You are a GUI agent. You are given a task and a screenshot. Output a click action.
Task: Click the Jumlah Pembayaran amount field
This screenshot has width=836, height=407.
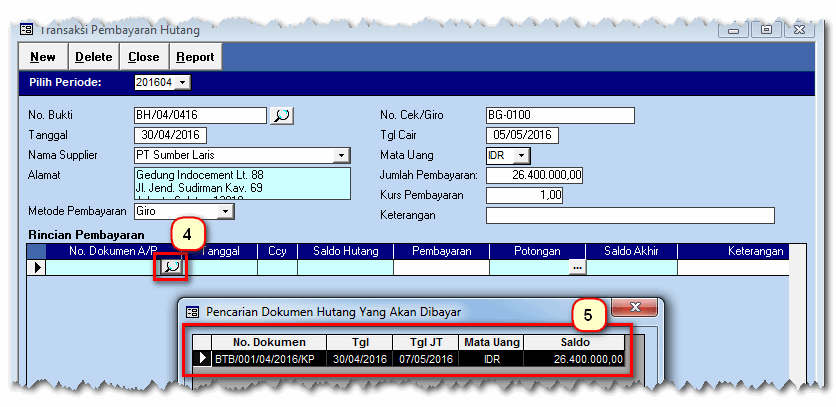[x=534, y=176]
